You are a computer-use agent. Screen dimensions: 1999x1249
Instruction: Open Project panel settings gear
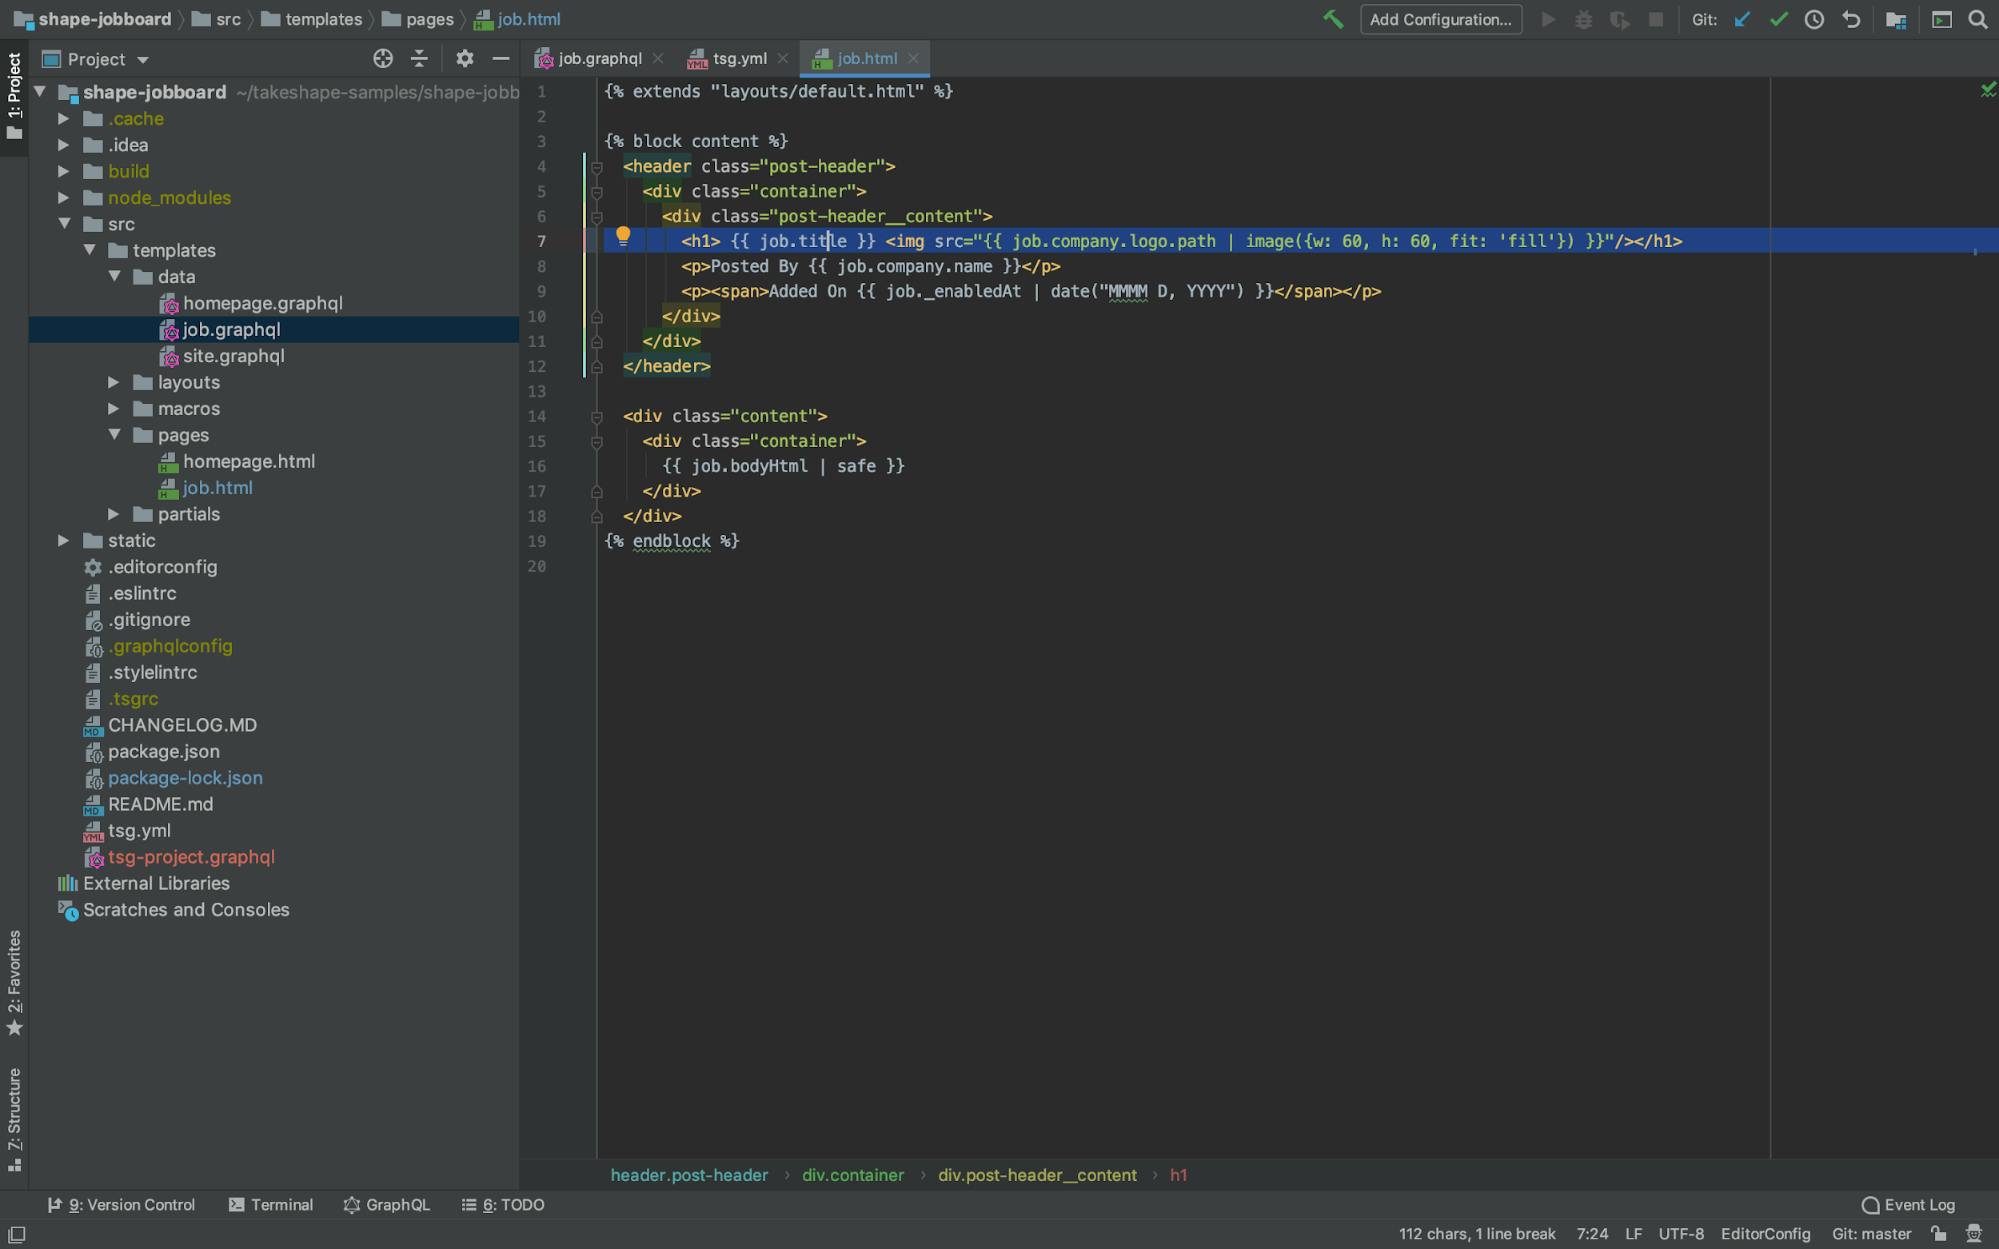(464, 59)
